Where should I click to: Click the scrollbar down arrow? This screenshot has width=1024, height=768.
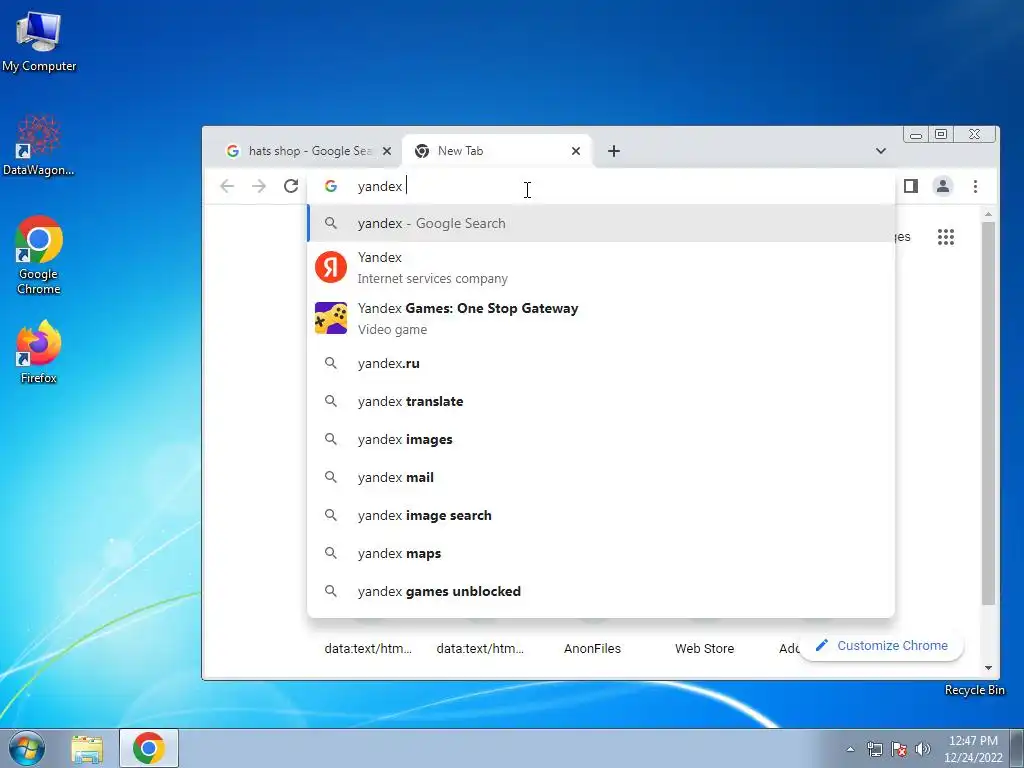pos(988,667)
